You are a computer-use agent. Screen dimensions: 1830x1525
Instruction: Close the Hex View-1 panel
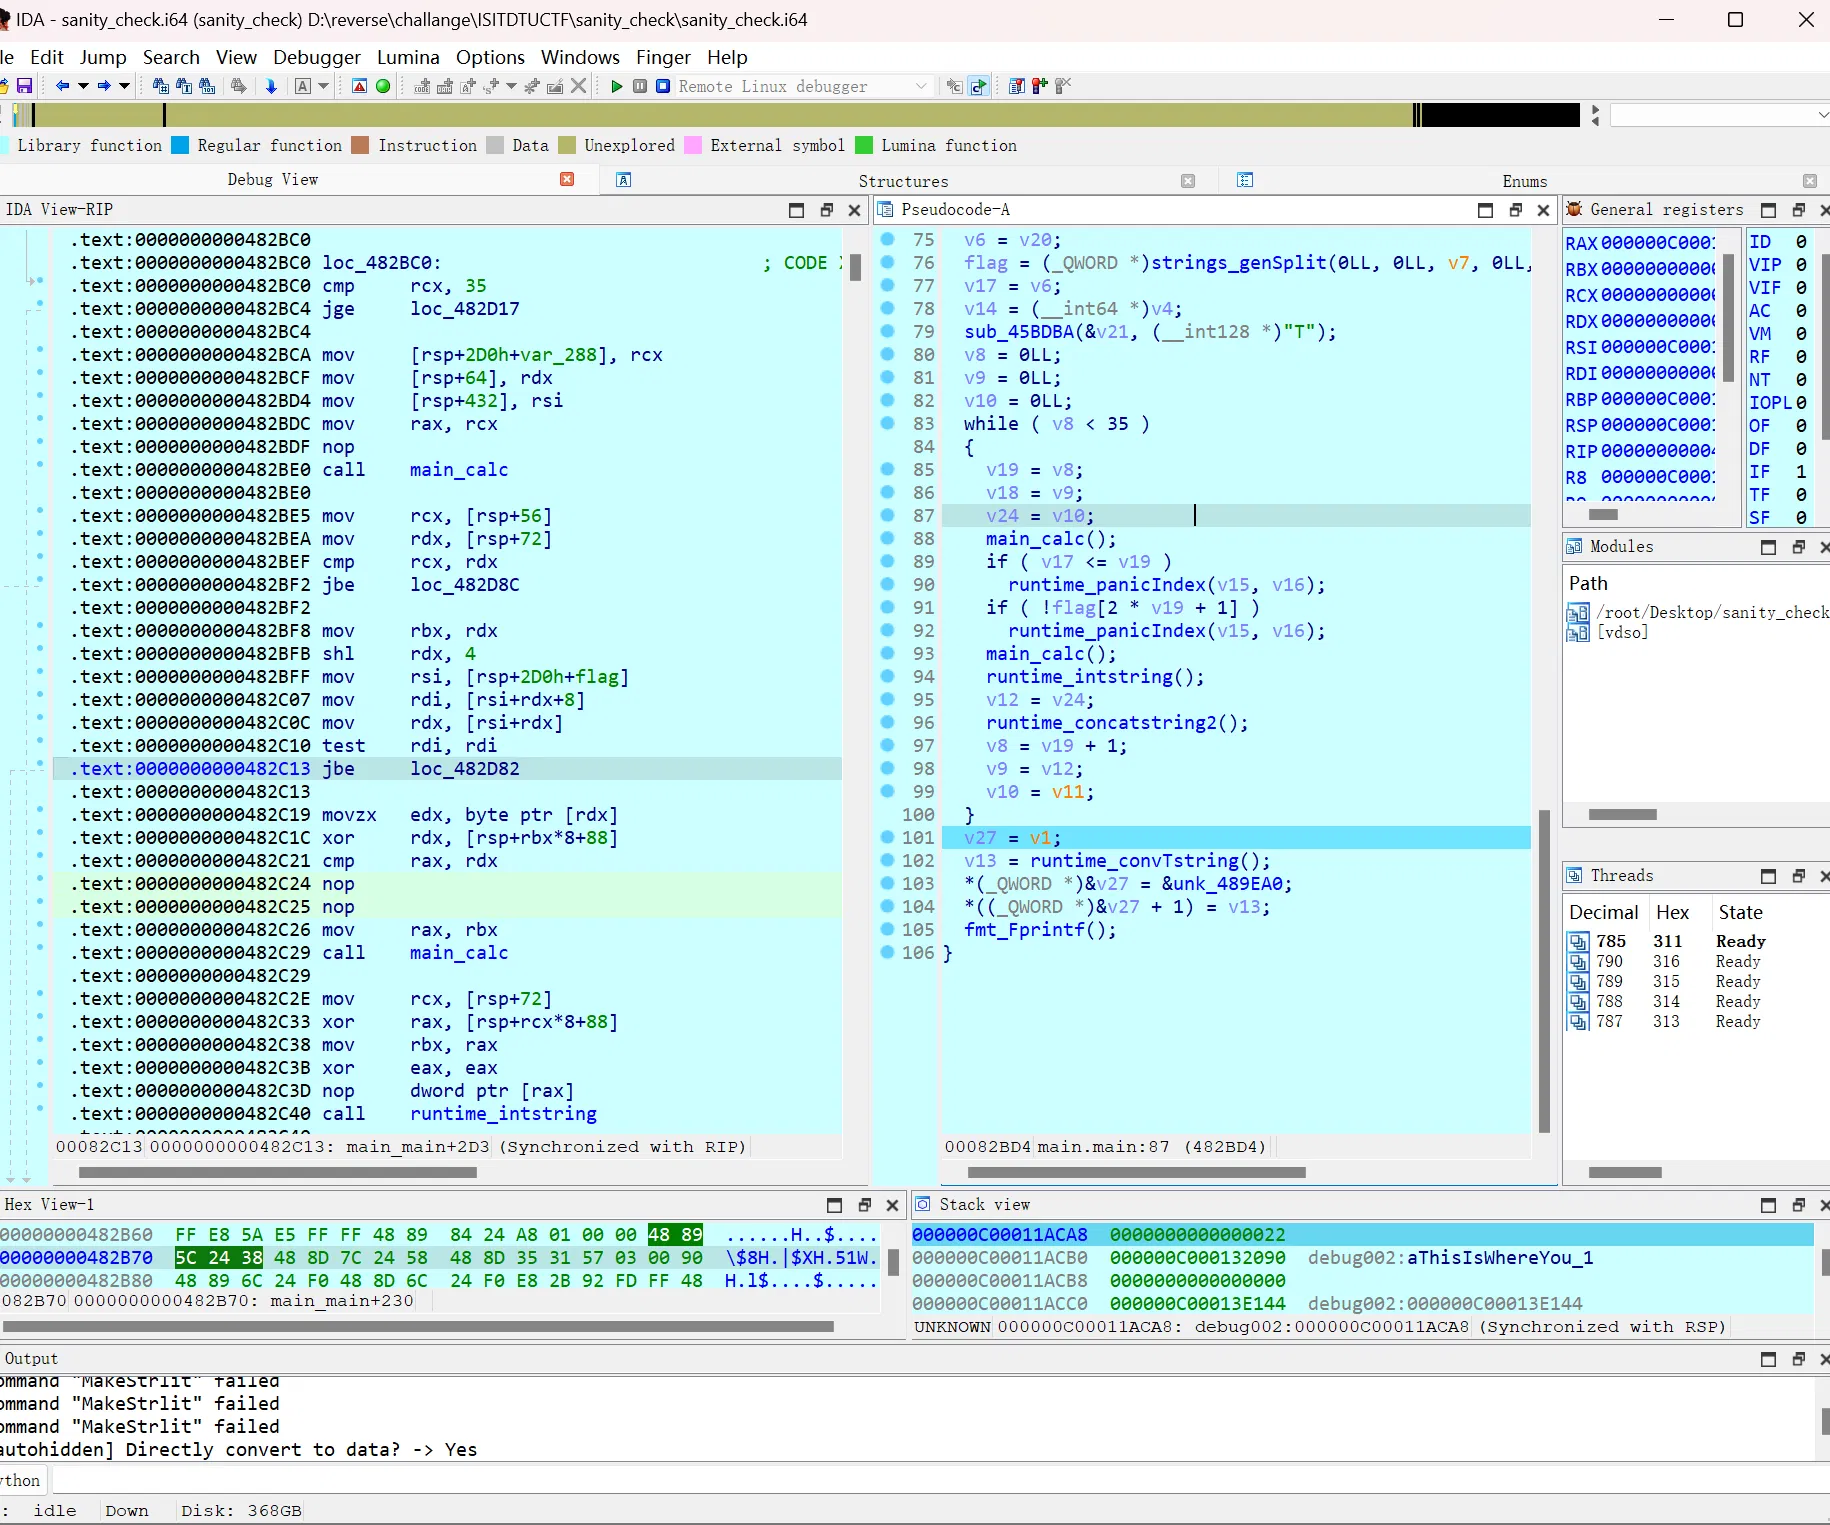click(892, 1205)
